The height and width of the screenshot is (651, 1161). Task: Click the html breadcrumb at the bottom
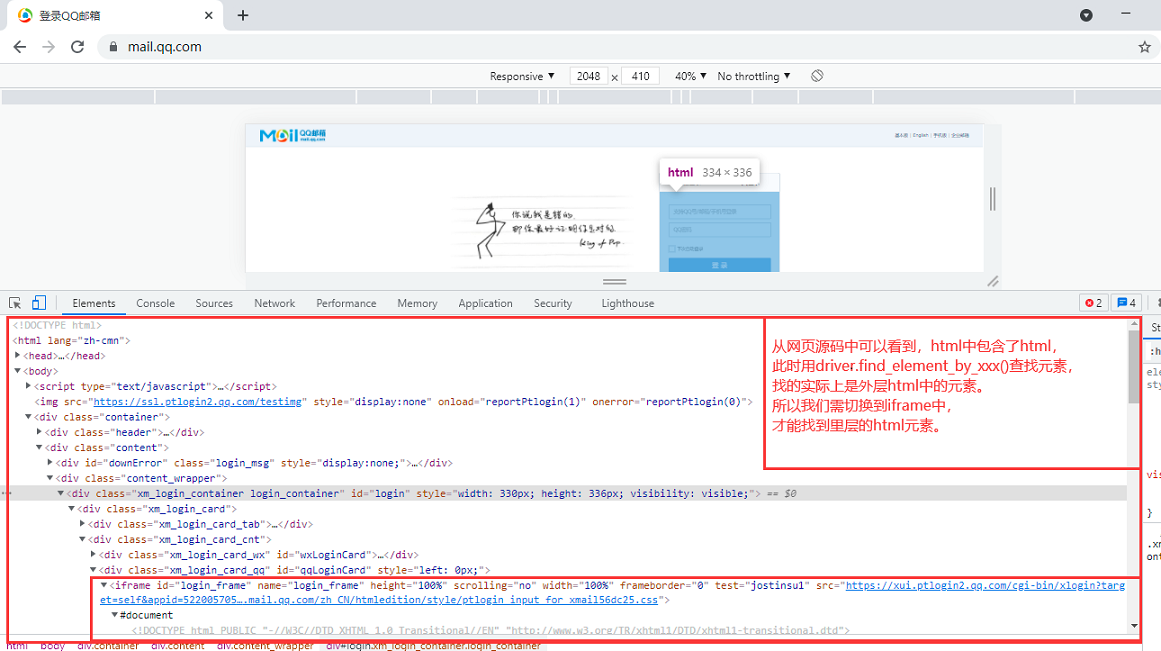coord(18,646)
